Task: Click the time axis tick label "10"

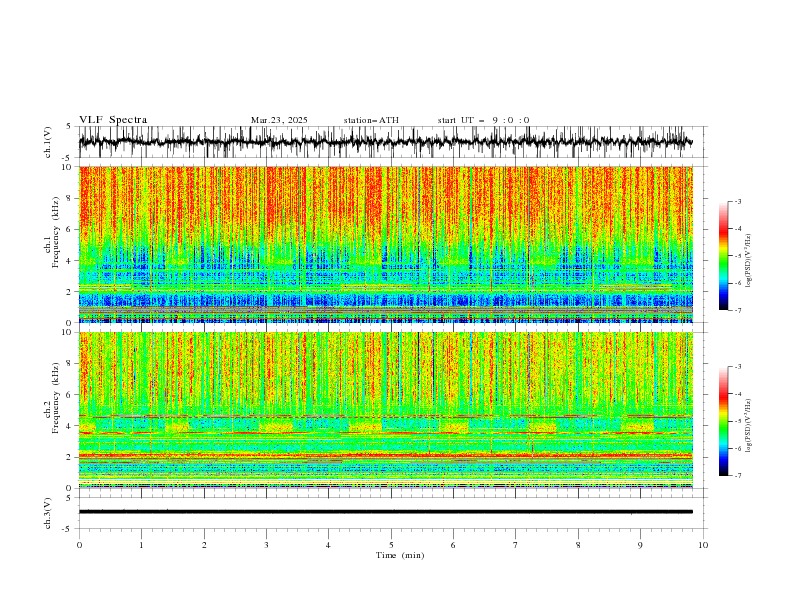Action: click(703, 545)
